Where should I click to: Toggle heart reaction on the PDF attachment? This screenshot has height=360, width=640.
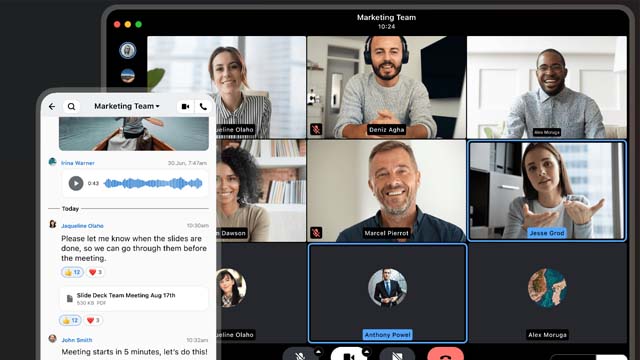pos(93,320)
